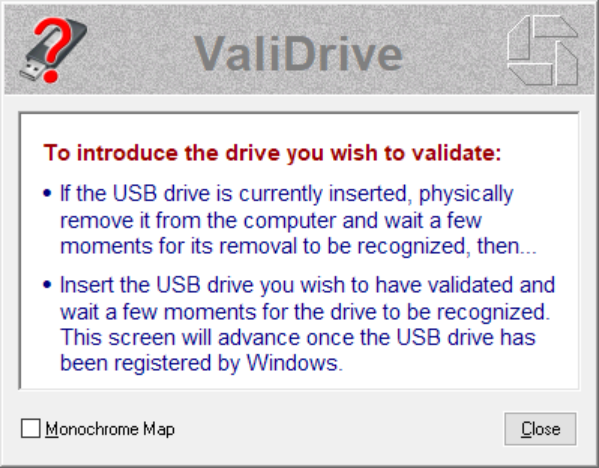Click the underlined C in the Close button

click(526, 429)
